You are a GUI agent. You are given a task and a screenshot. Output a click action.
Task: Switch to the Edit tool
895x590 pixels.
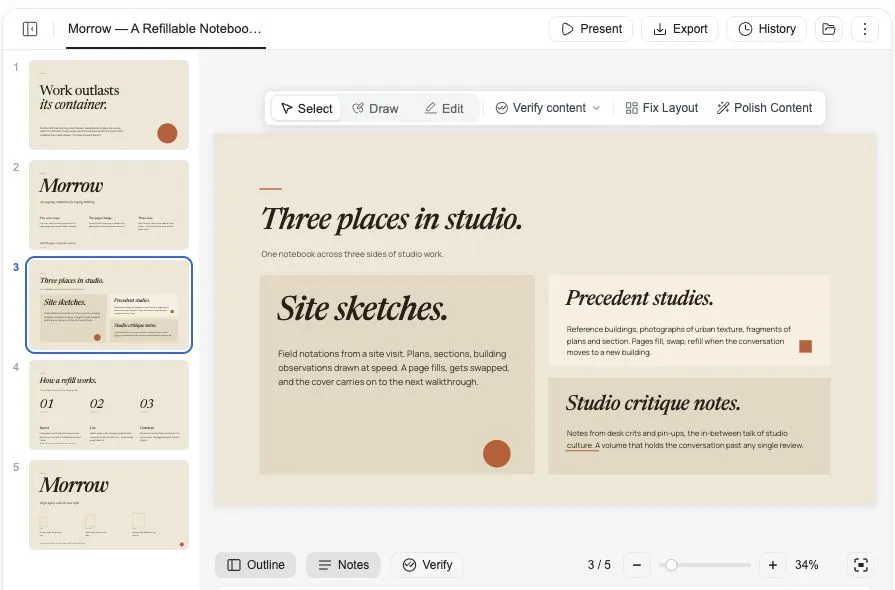tap(444, 108)
